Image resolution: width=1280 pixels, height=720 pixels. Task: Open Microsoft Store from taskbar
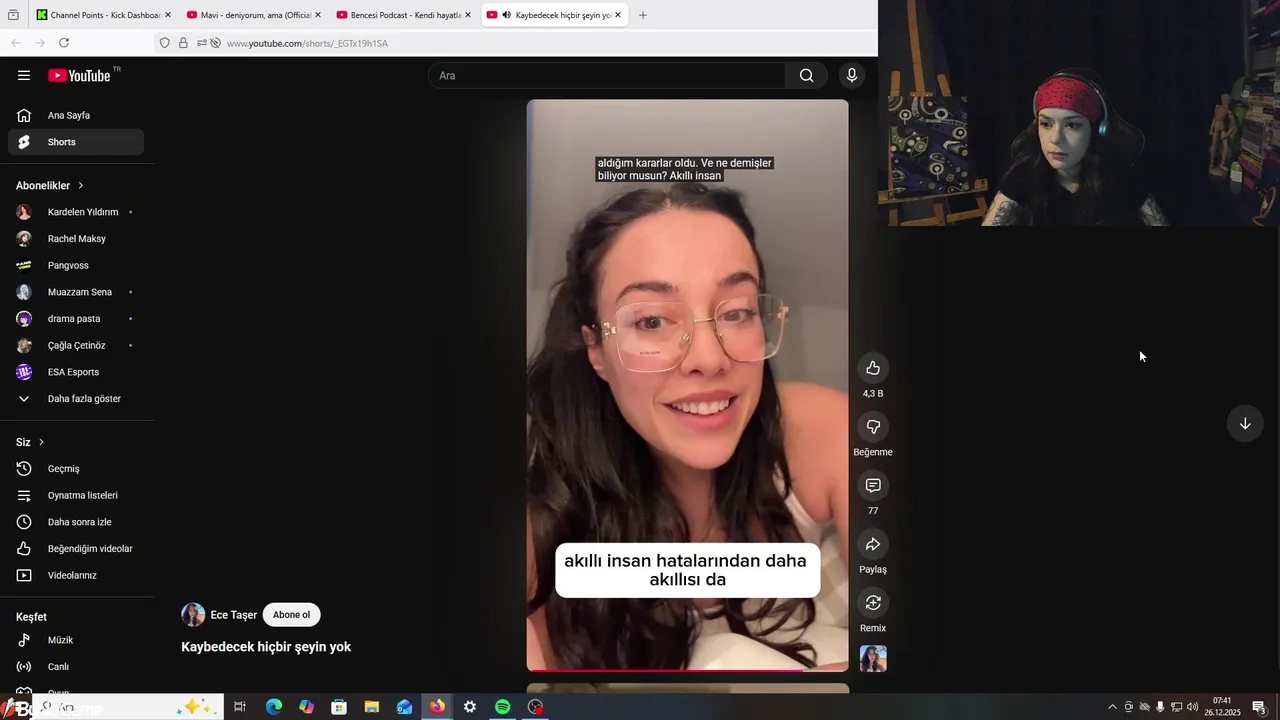(x=339, y=707)
